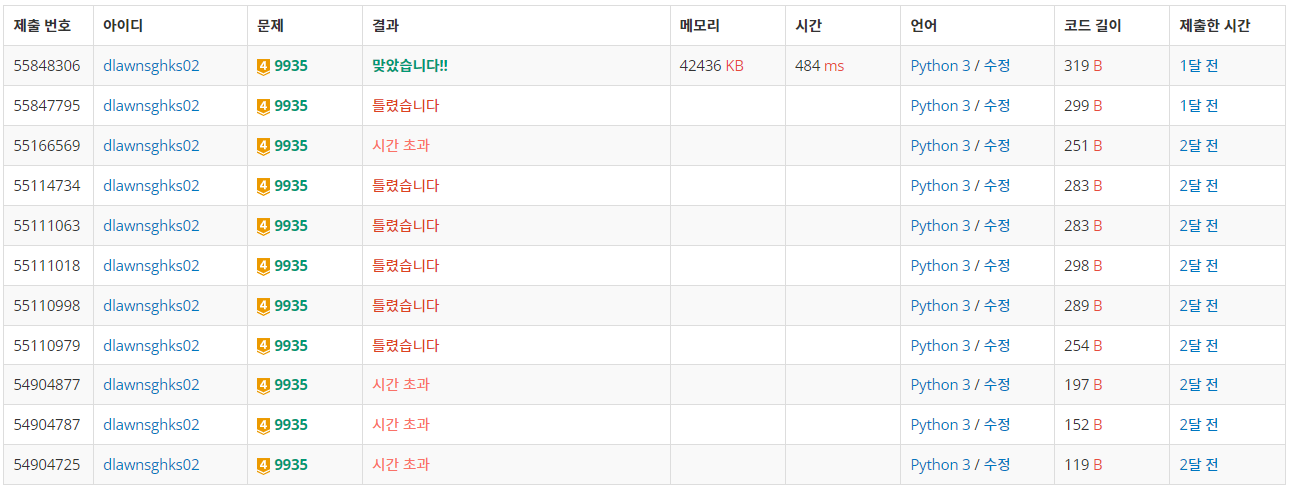Click 수정 to edit submission 55110979
The width and height of the screenshot is (1298, 490).
[997, 346]
